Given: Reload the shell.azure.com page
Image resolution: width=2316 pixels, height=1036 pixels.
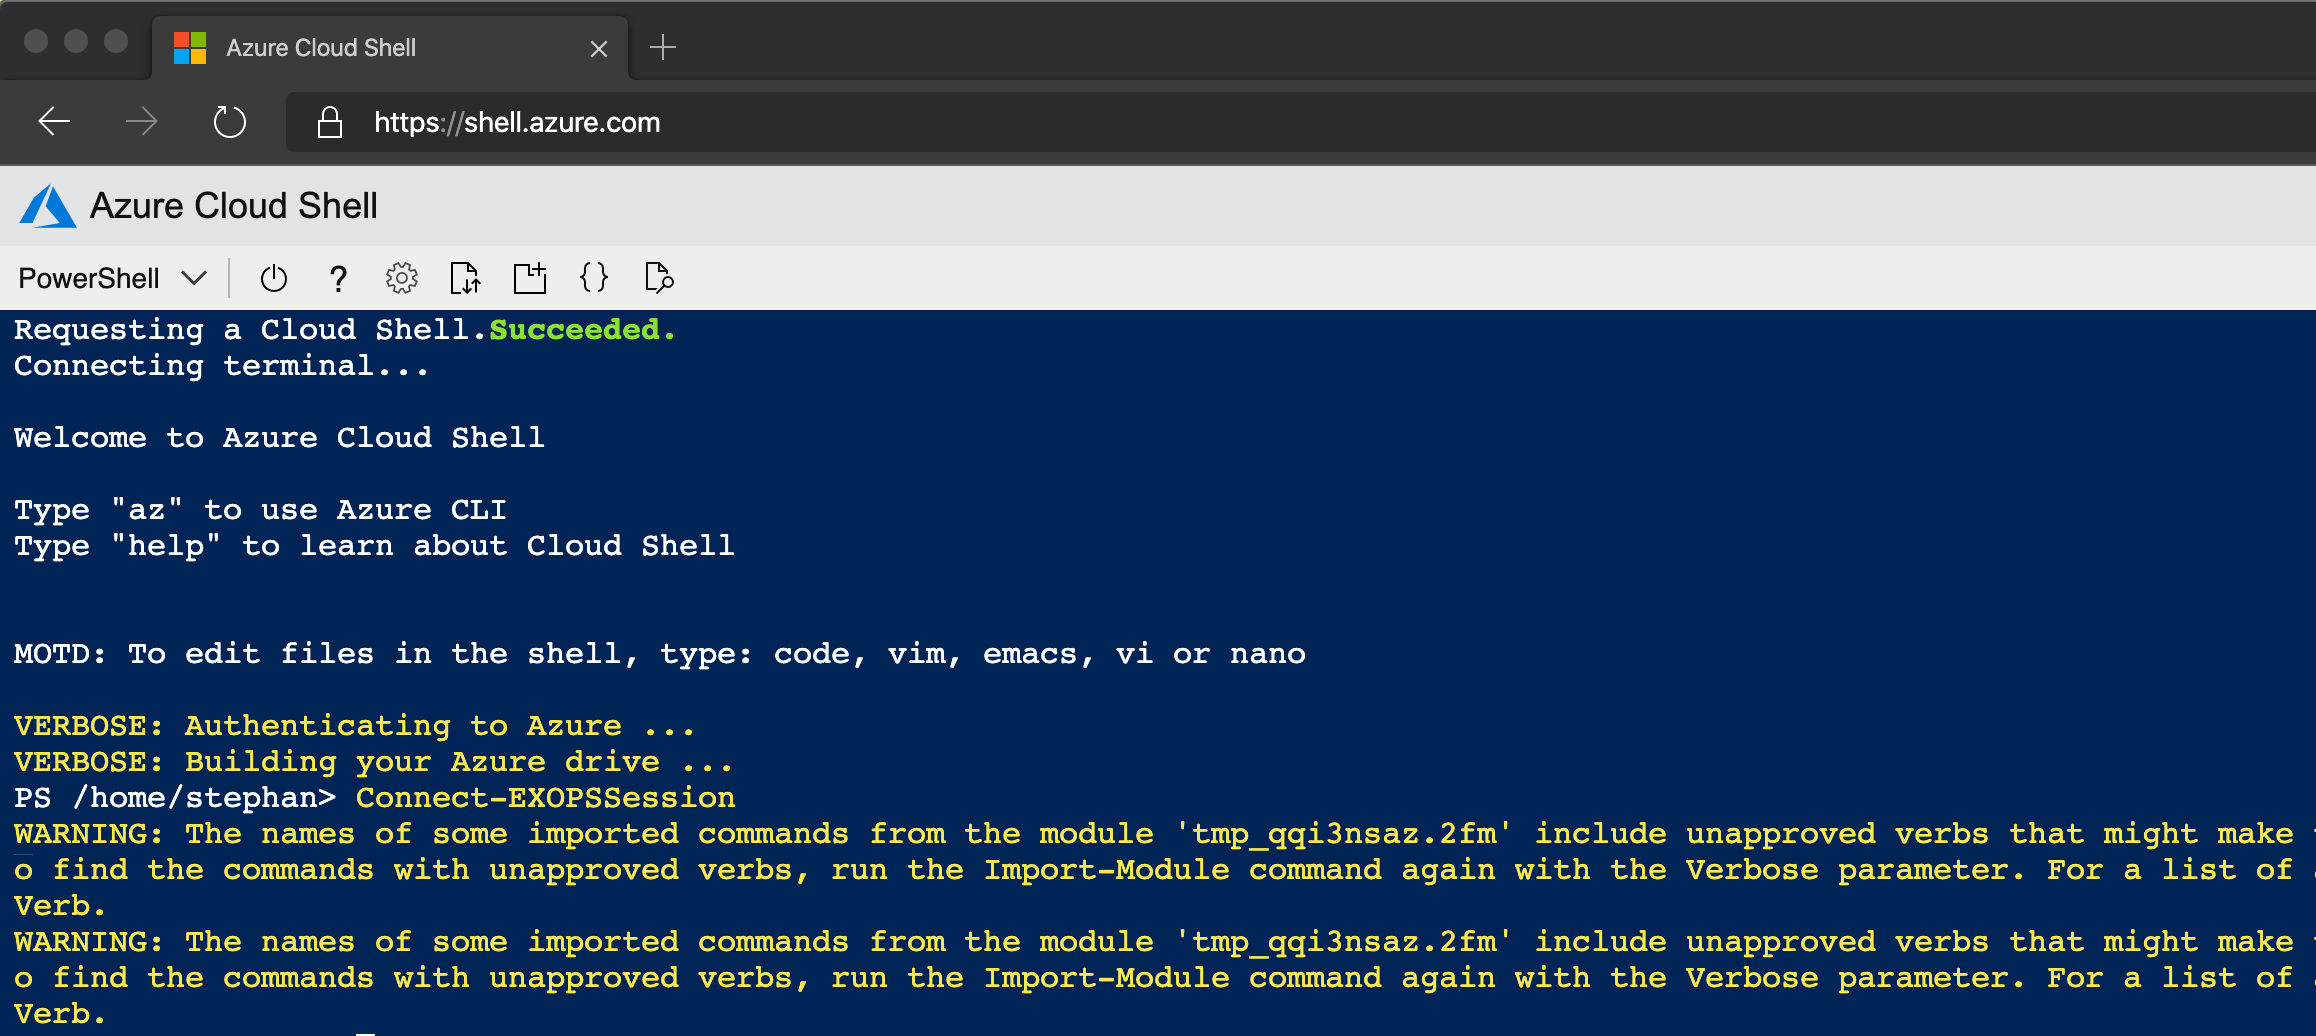Looking at the screenshot, I should (229, 122).
